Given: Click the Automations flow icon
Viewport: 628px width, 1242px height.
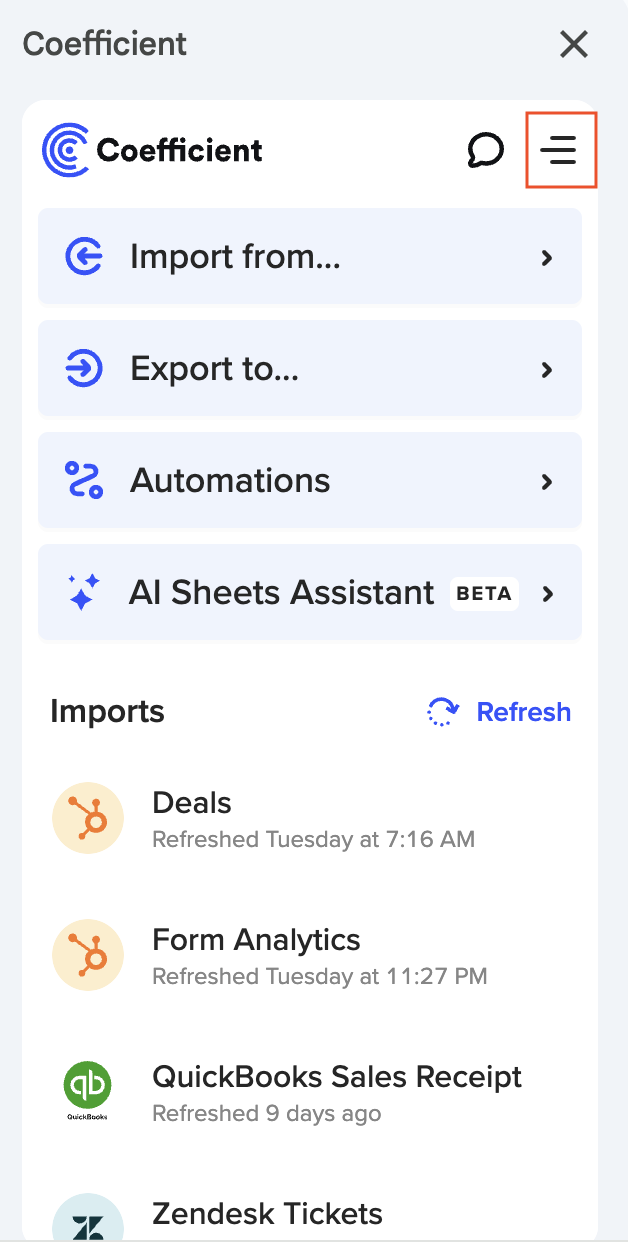Looking at the screenshot, I should coord(85,480).
